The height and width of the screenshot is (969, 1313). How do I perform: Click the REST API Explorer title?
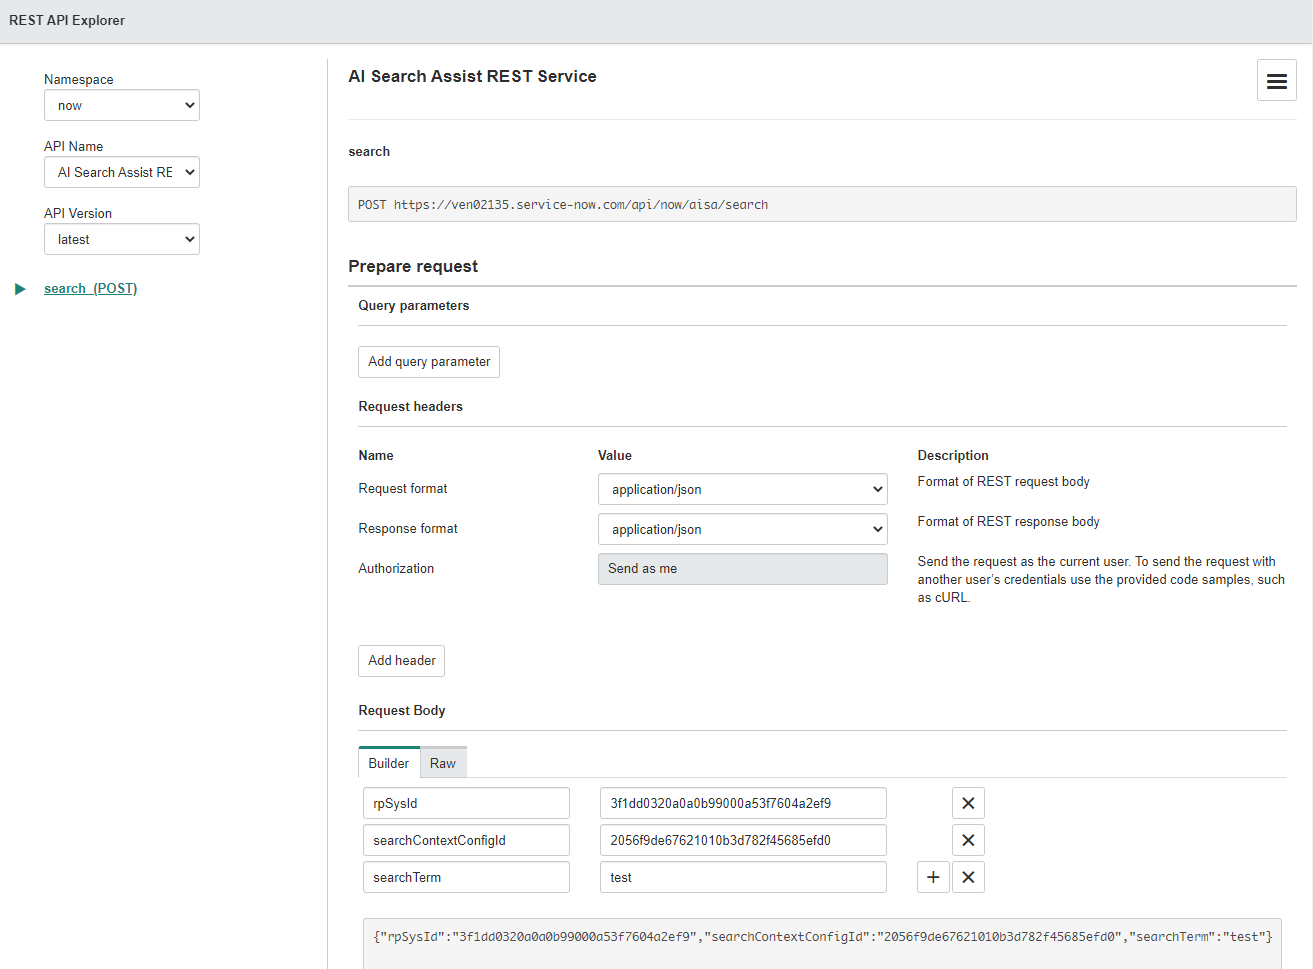pyautogui.click(x=67, y=20)
